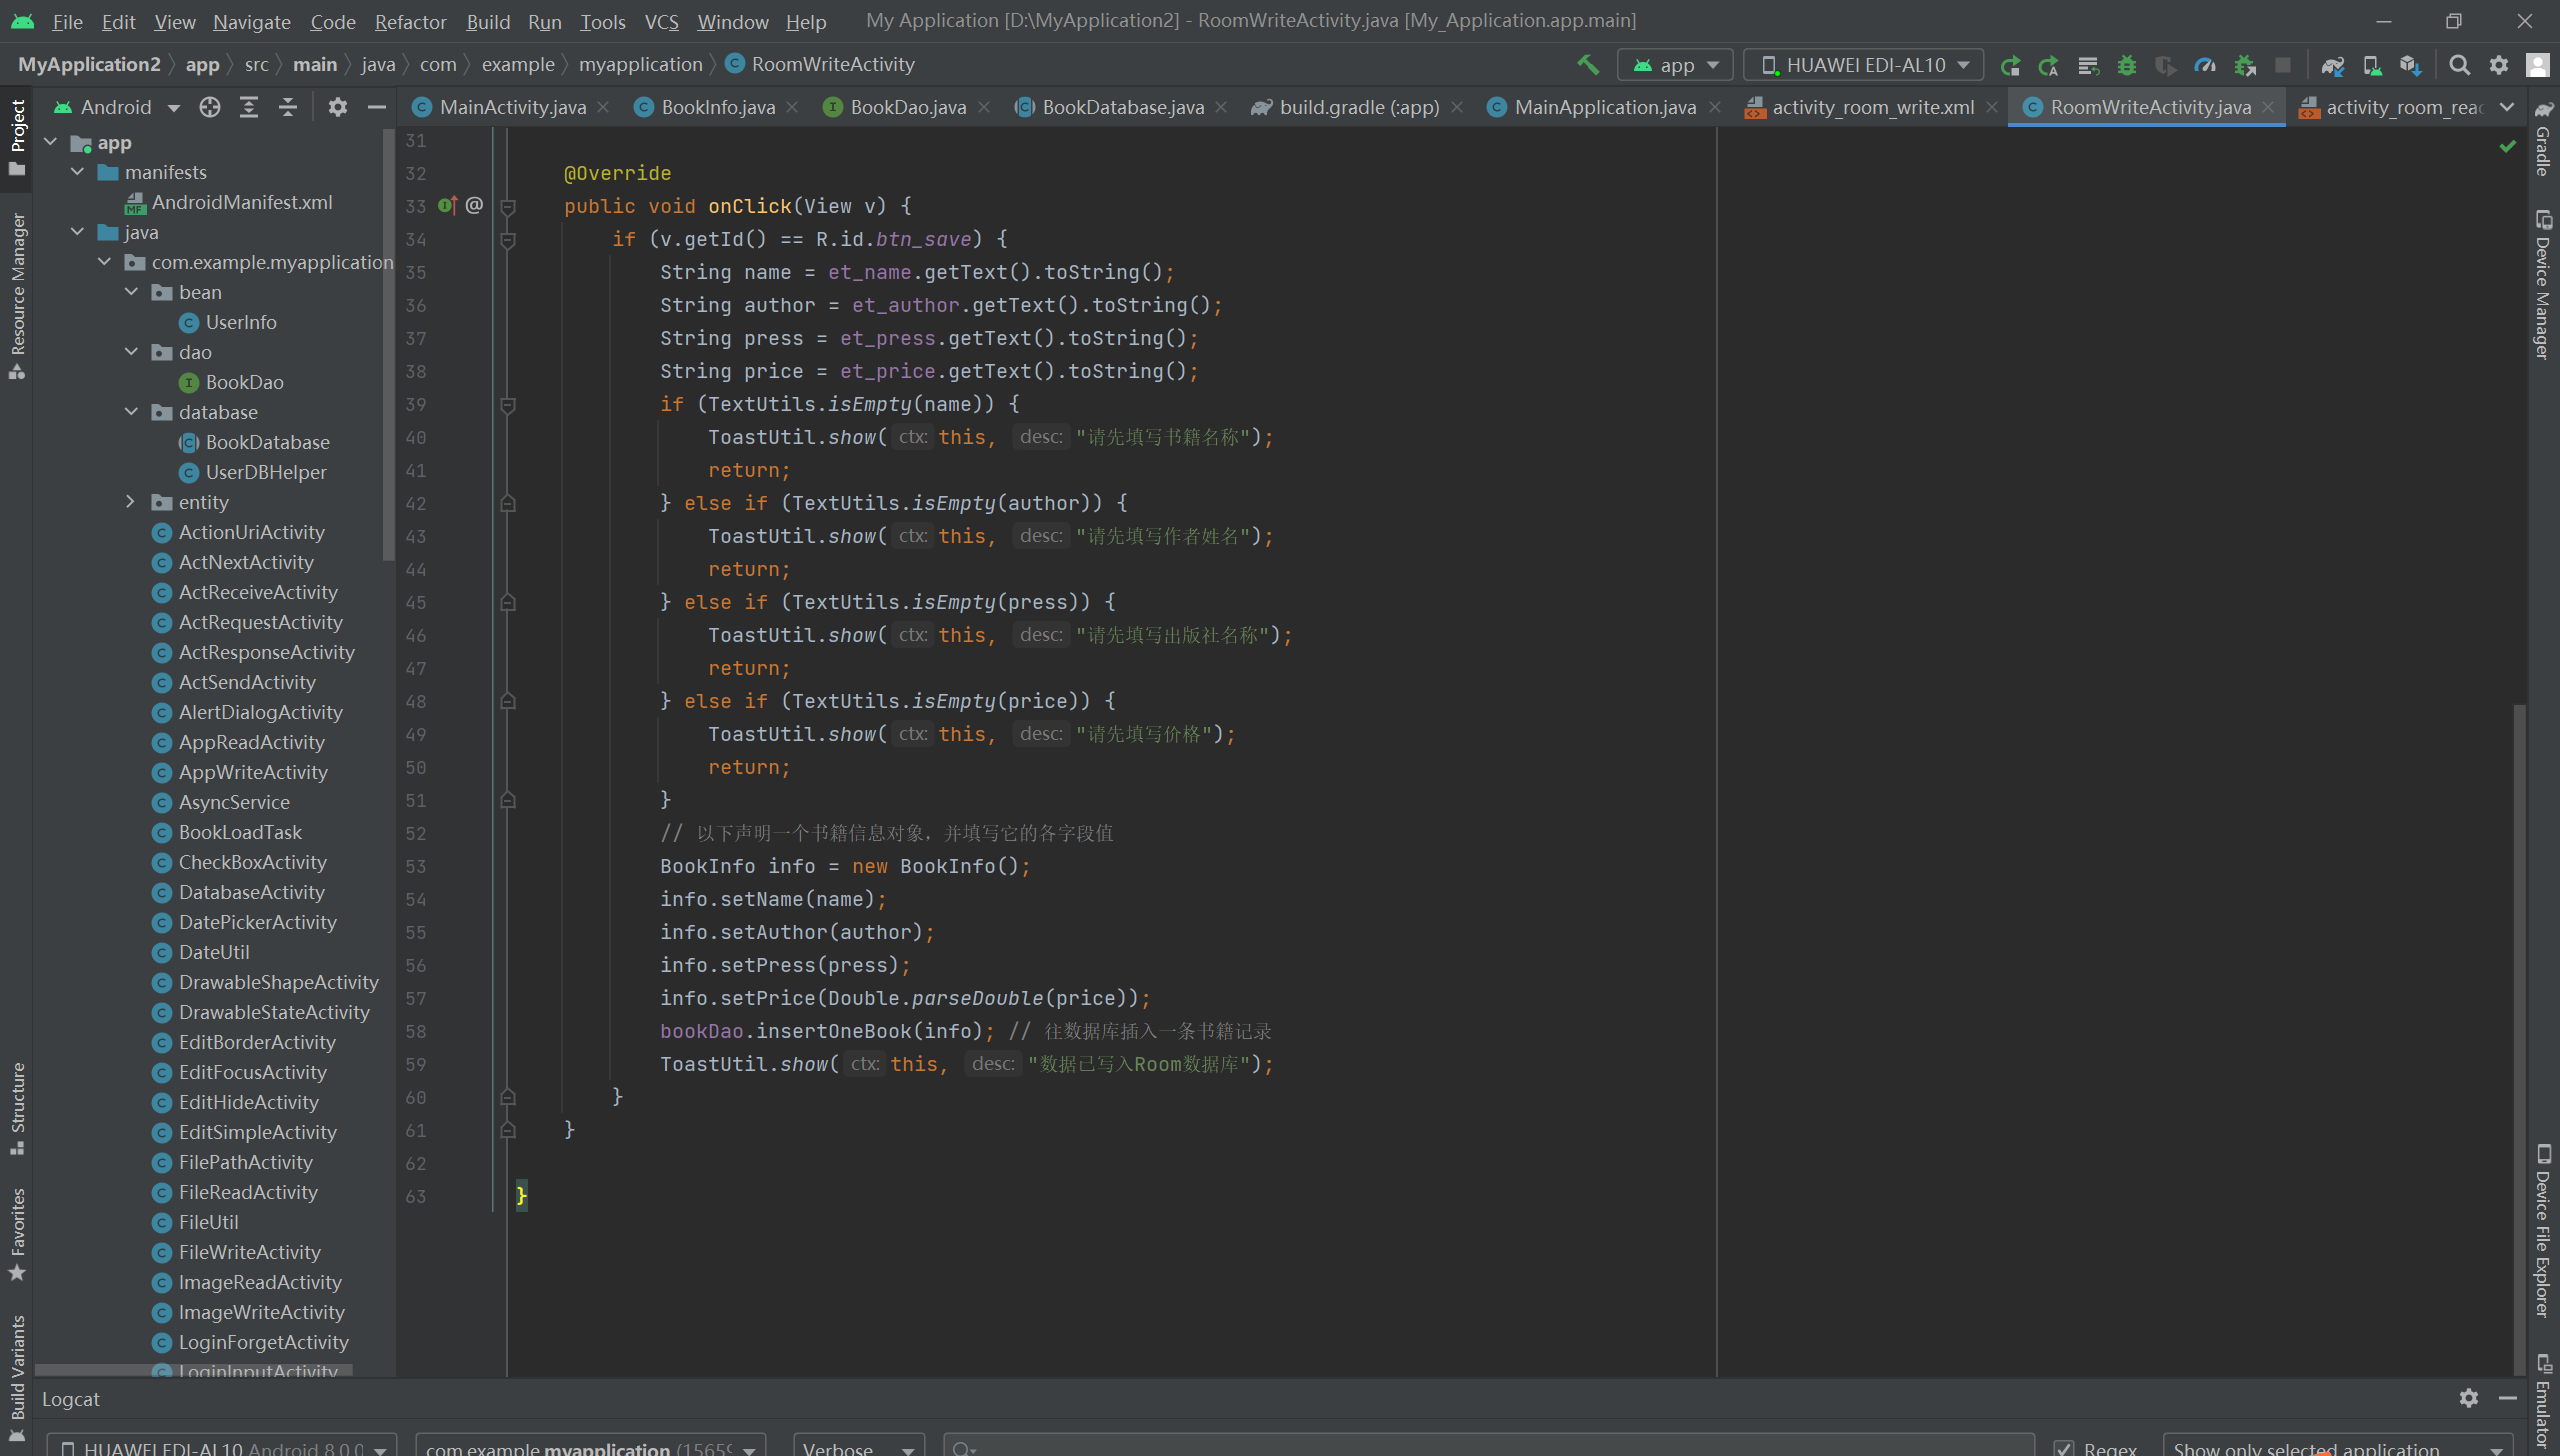Click the Logcat search input field
Screen dimensions: 2560x1456
[1490, 1447]
